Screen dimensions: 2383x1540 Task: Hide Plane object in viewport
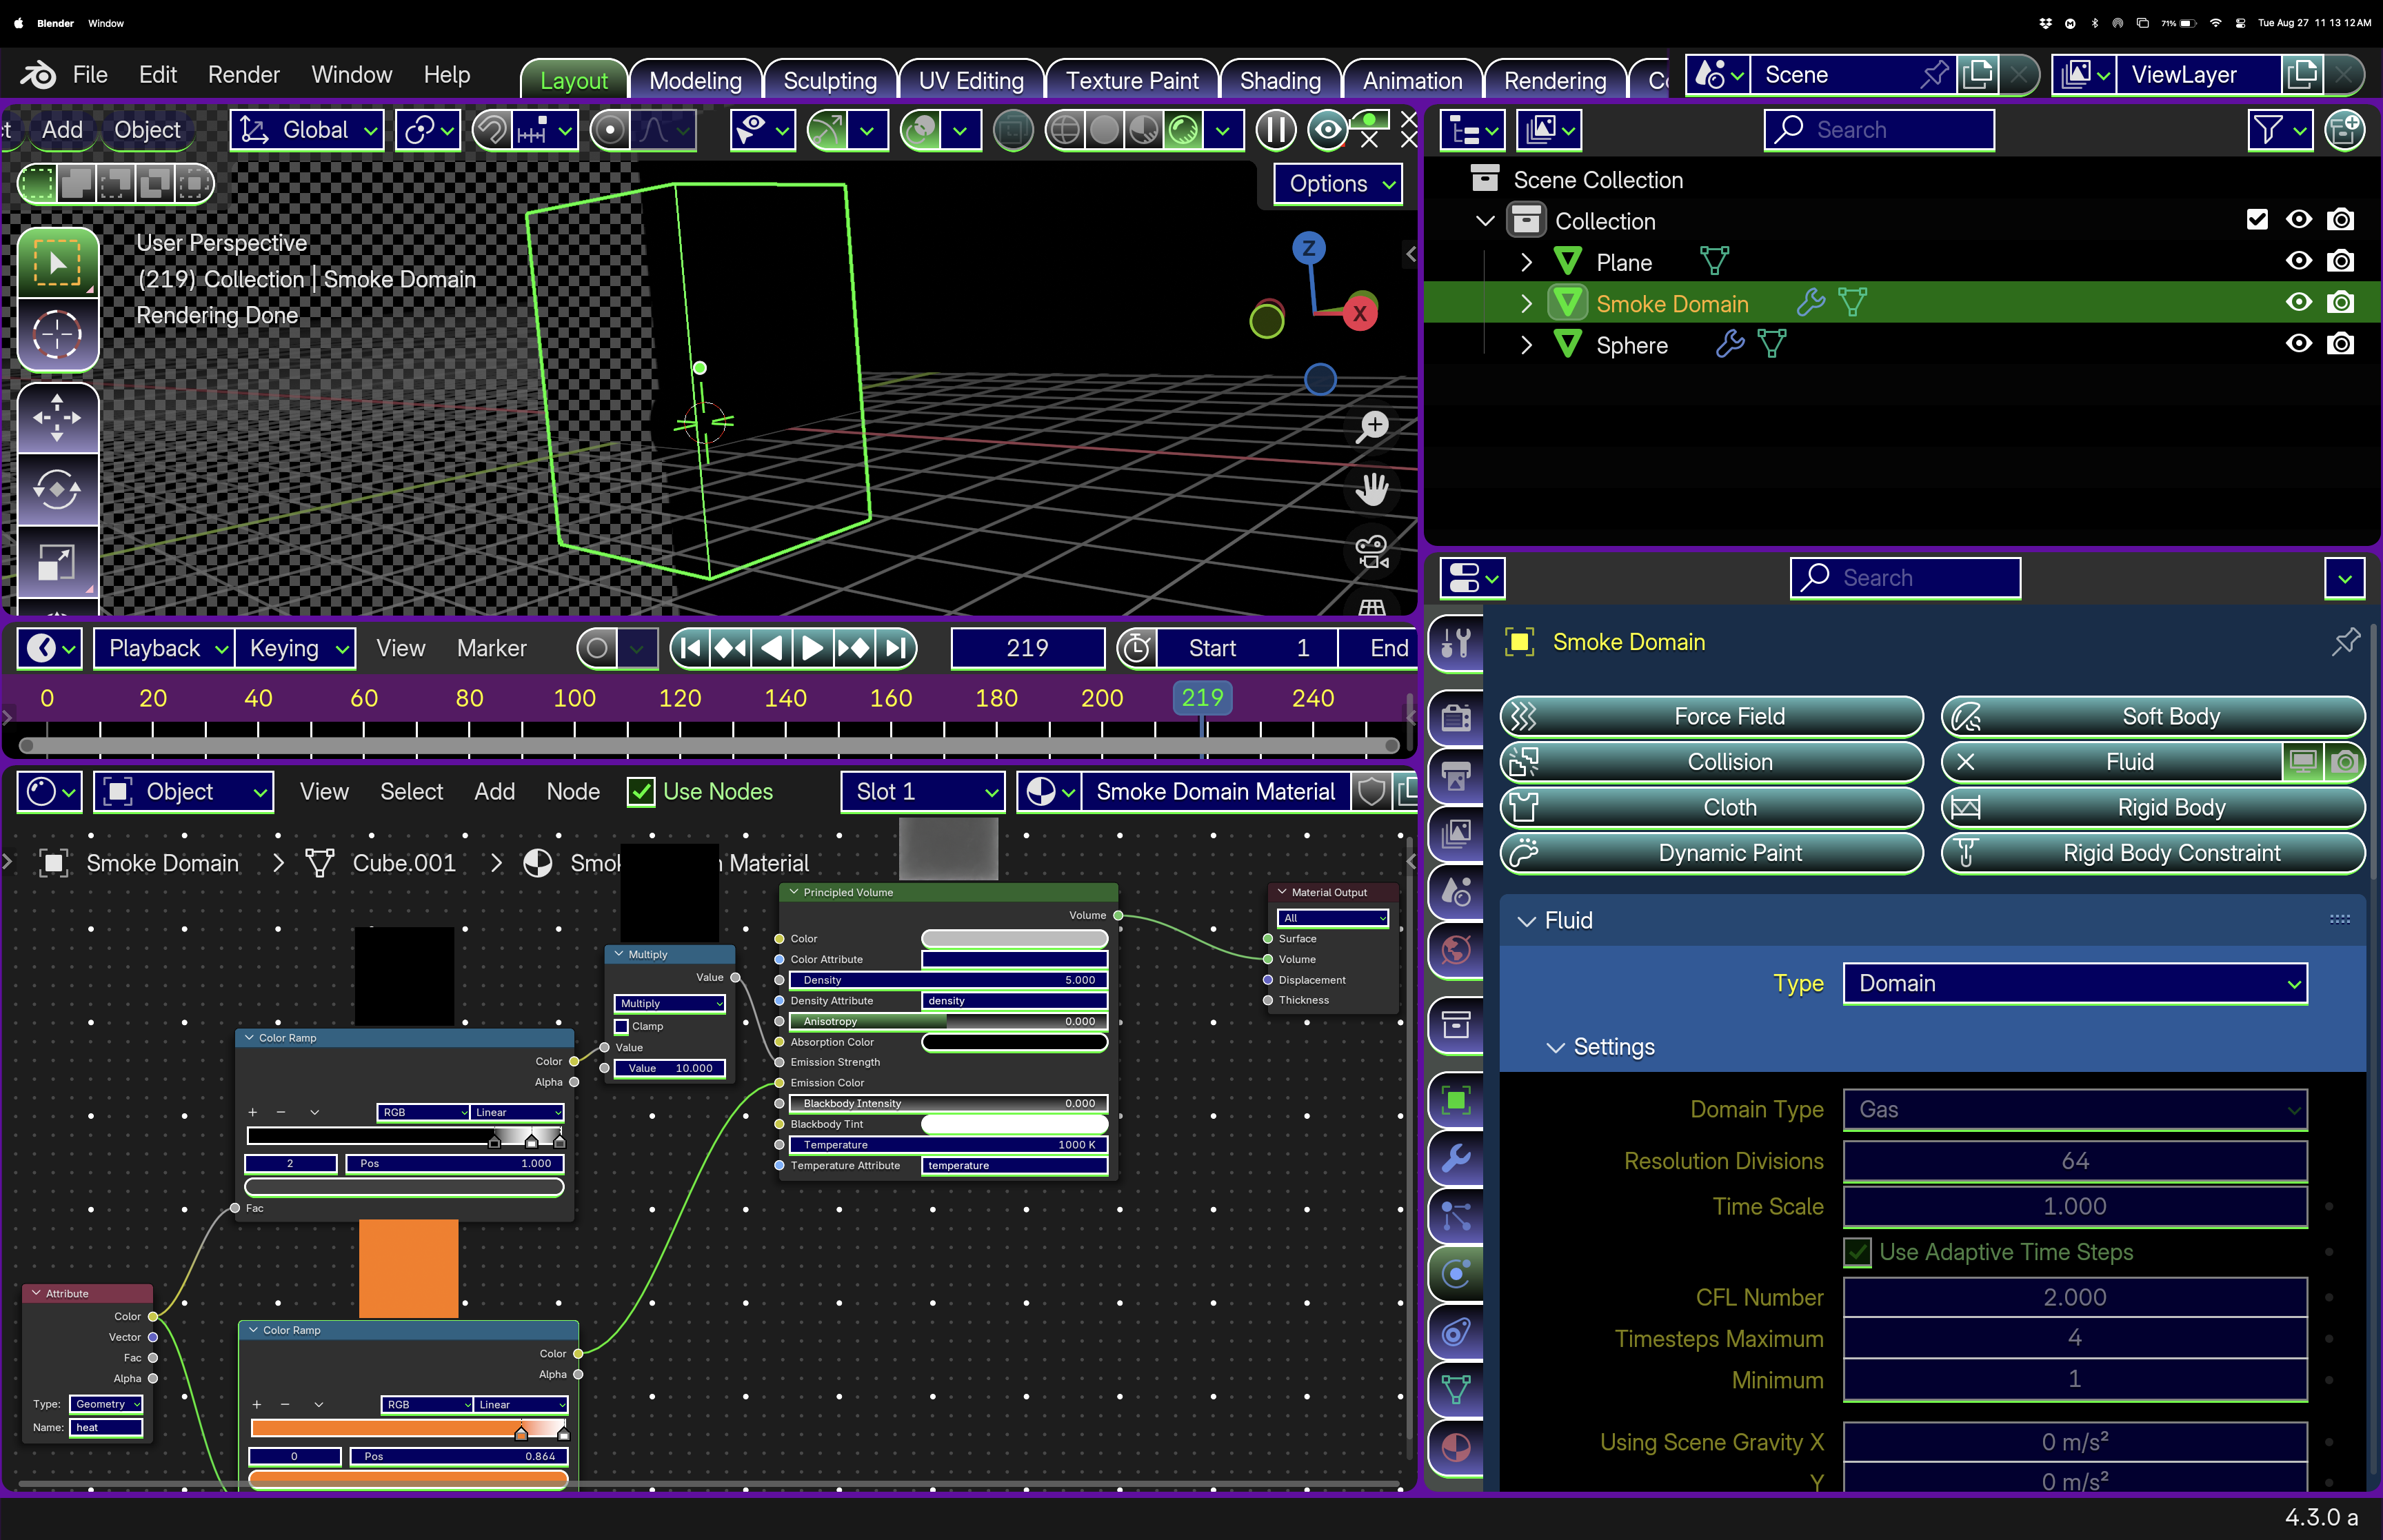click(2298, 261)
